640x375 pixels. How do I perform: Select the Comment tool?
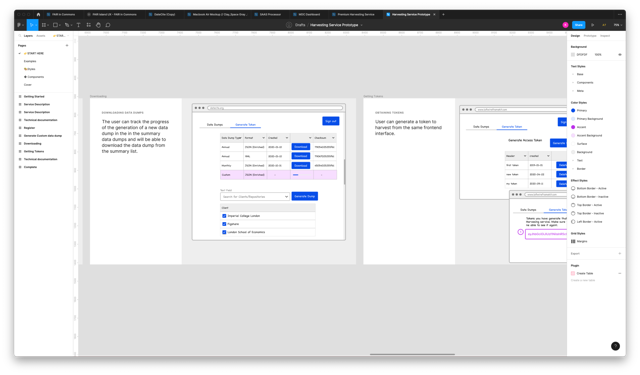click(108, 25)
